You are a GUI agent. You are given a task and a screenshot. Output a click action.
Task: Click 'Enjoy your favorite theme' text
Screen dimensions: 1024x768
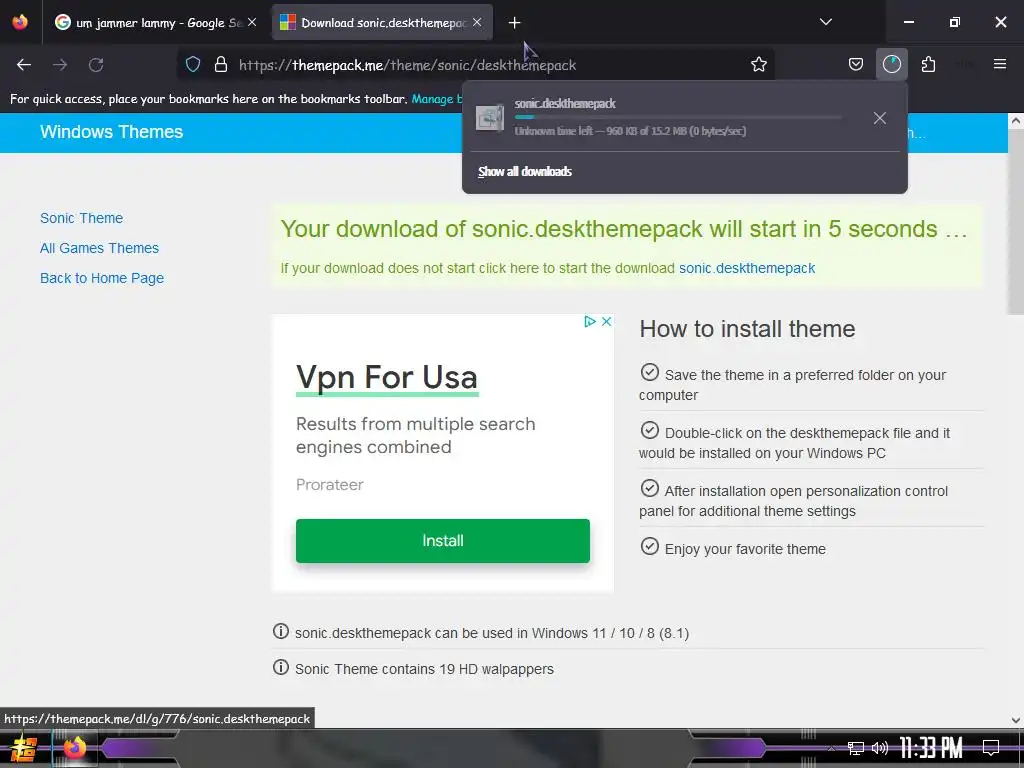745,549
